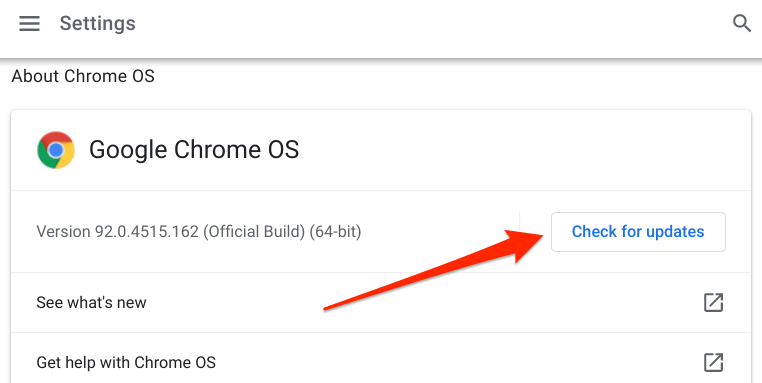
Task: Click the About Chrome OS heading
Action: pyautogui.click(x=83, y=76)
